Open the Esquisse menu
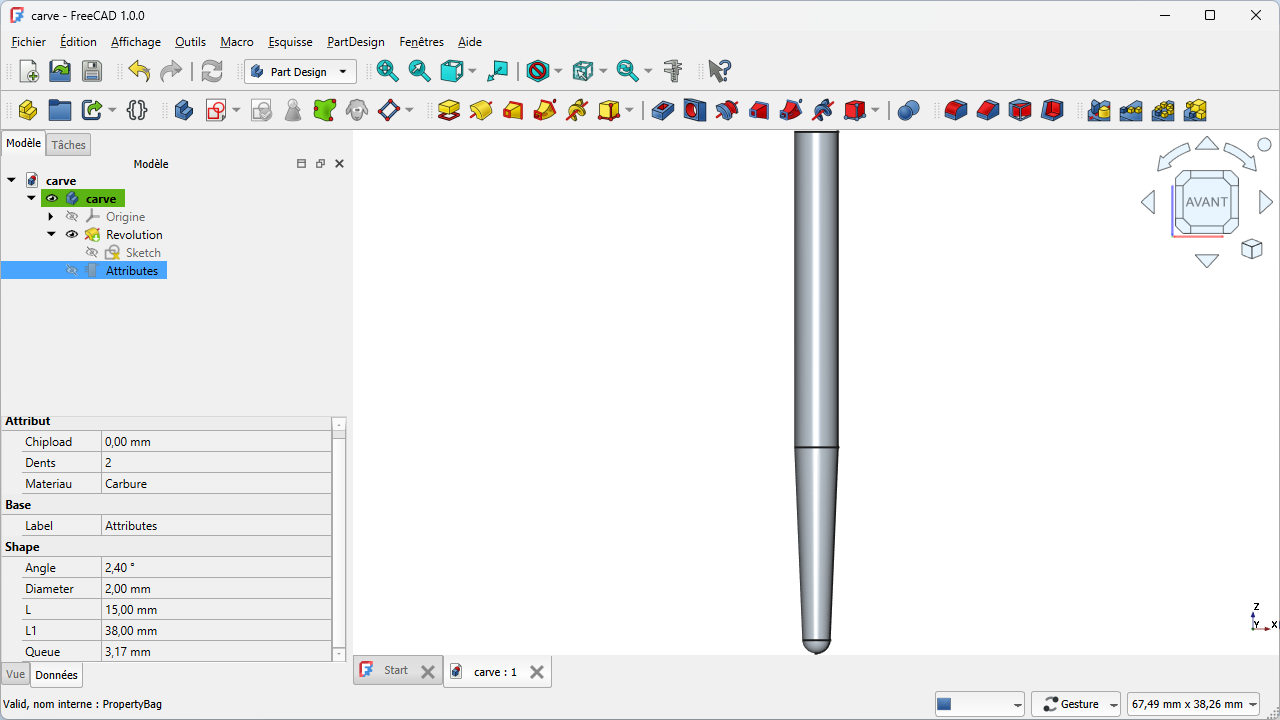The image size is (1280, 720). (x=290, y=42)
